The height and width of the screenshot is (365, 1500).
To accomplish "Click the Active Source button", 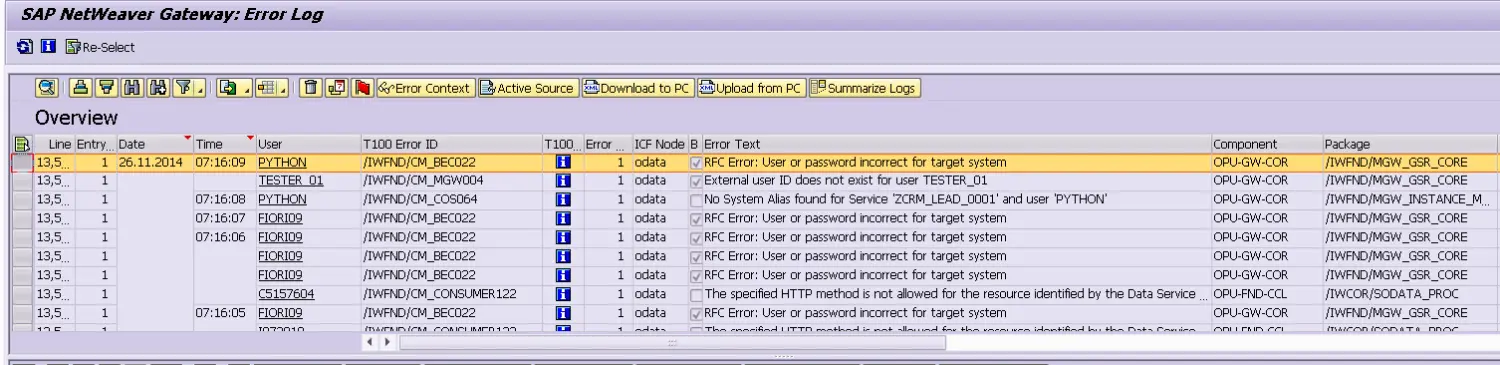I will click(527, 88).
